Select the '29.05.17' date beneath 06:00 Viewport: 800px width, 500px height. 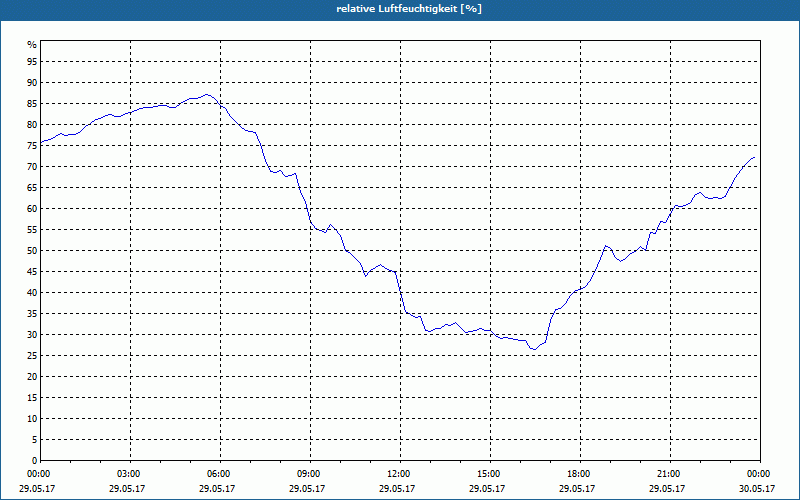[217, 488]
